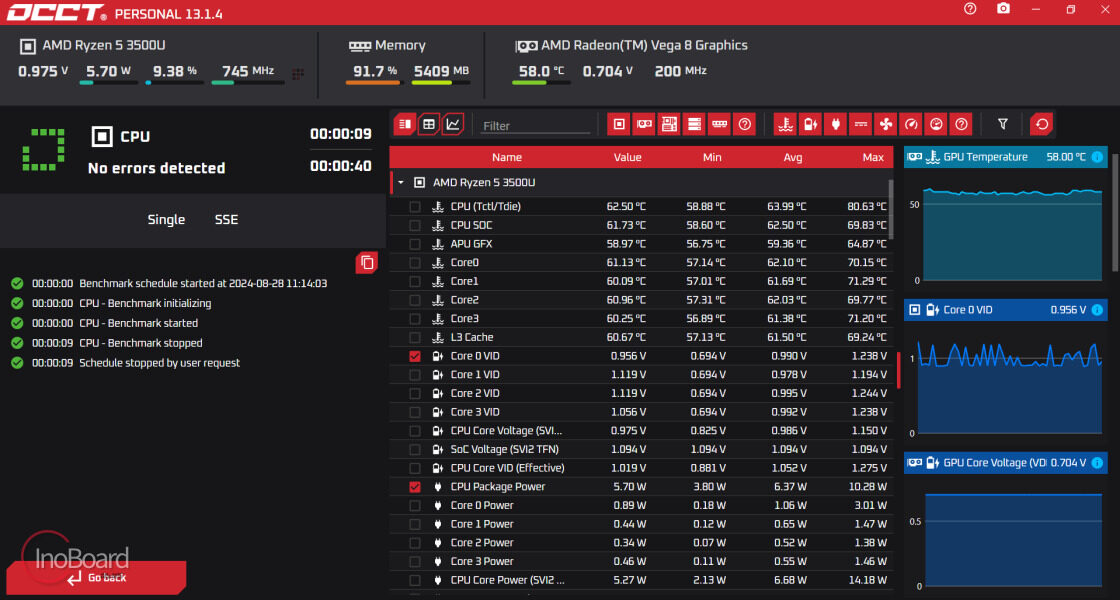Click the power plug filter icon
1120x600 pixels.
point(835,124)
